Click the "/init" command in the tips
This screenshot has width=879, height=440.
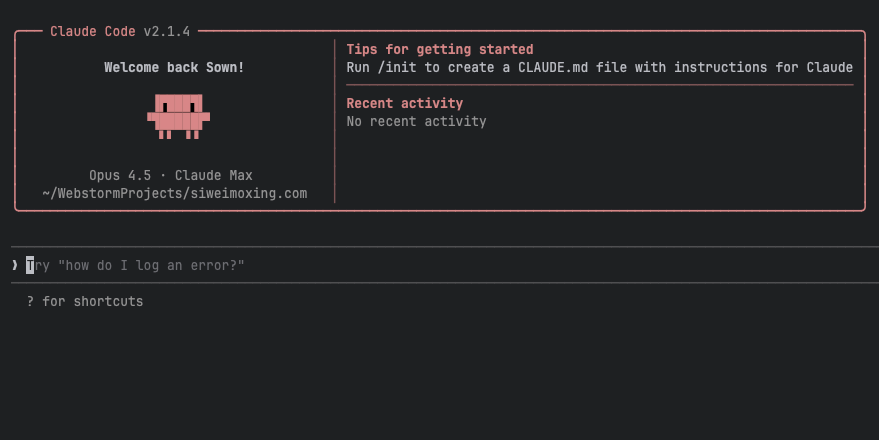point(400,67)
